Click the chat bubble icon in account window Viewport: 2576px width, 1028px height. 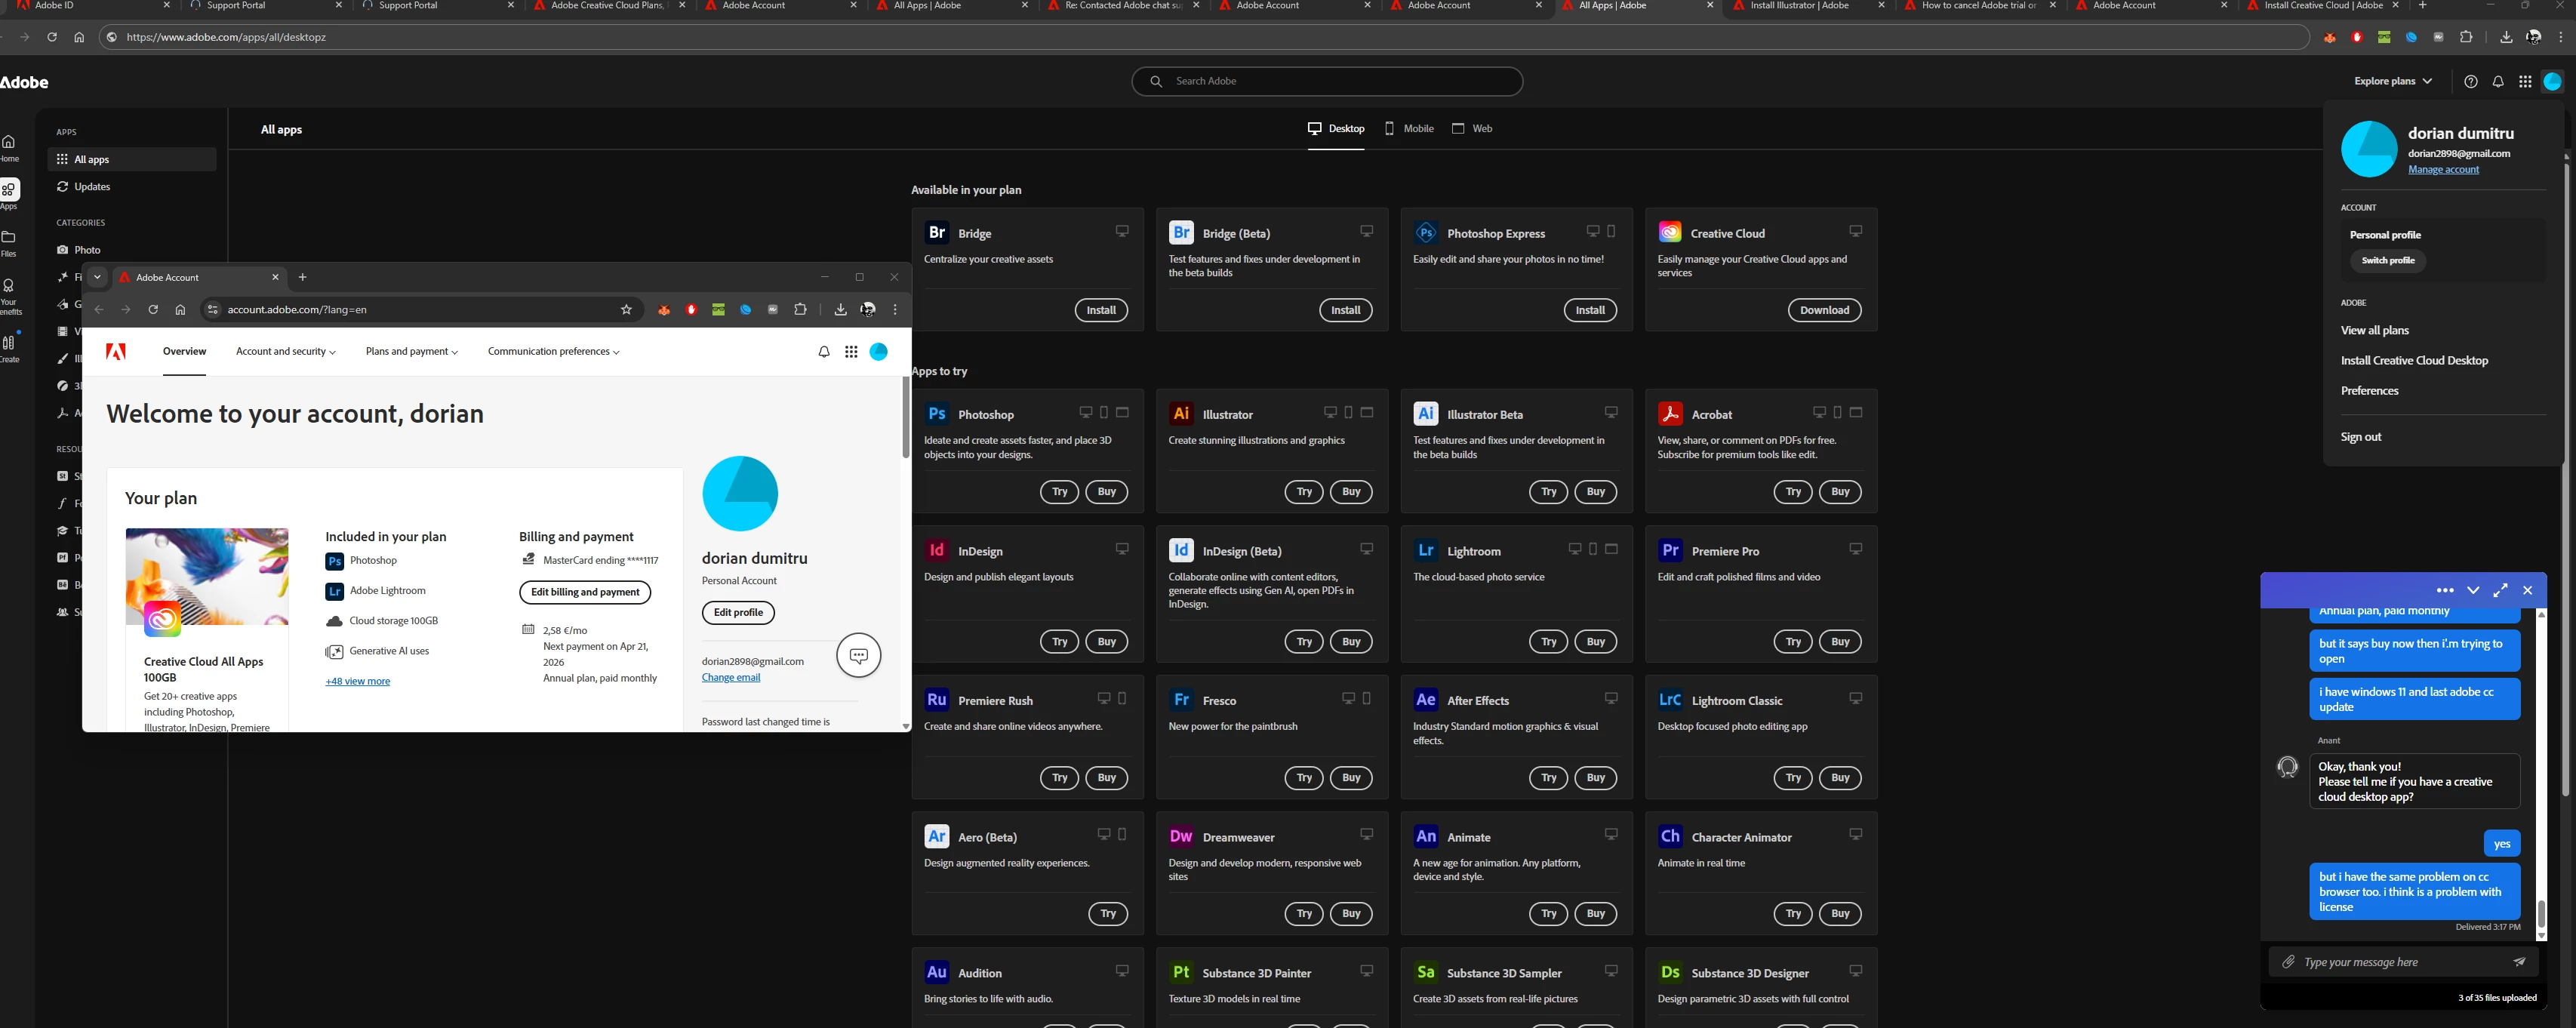(x=858, y=656)
